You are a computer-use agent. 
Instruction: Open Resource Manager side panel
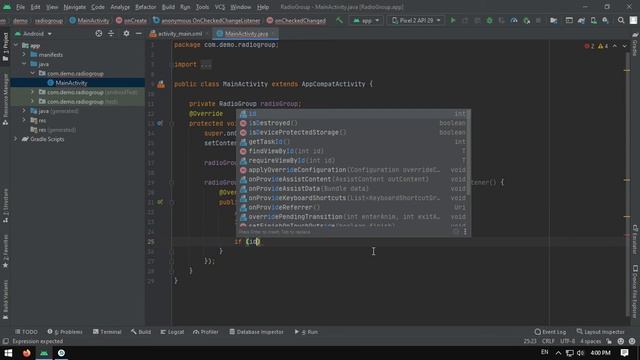[x=5, y=99]
